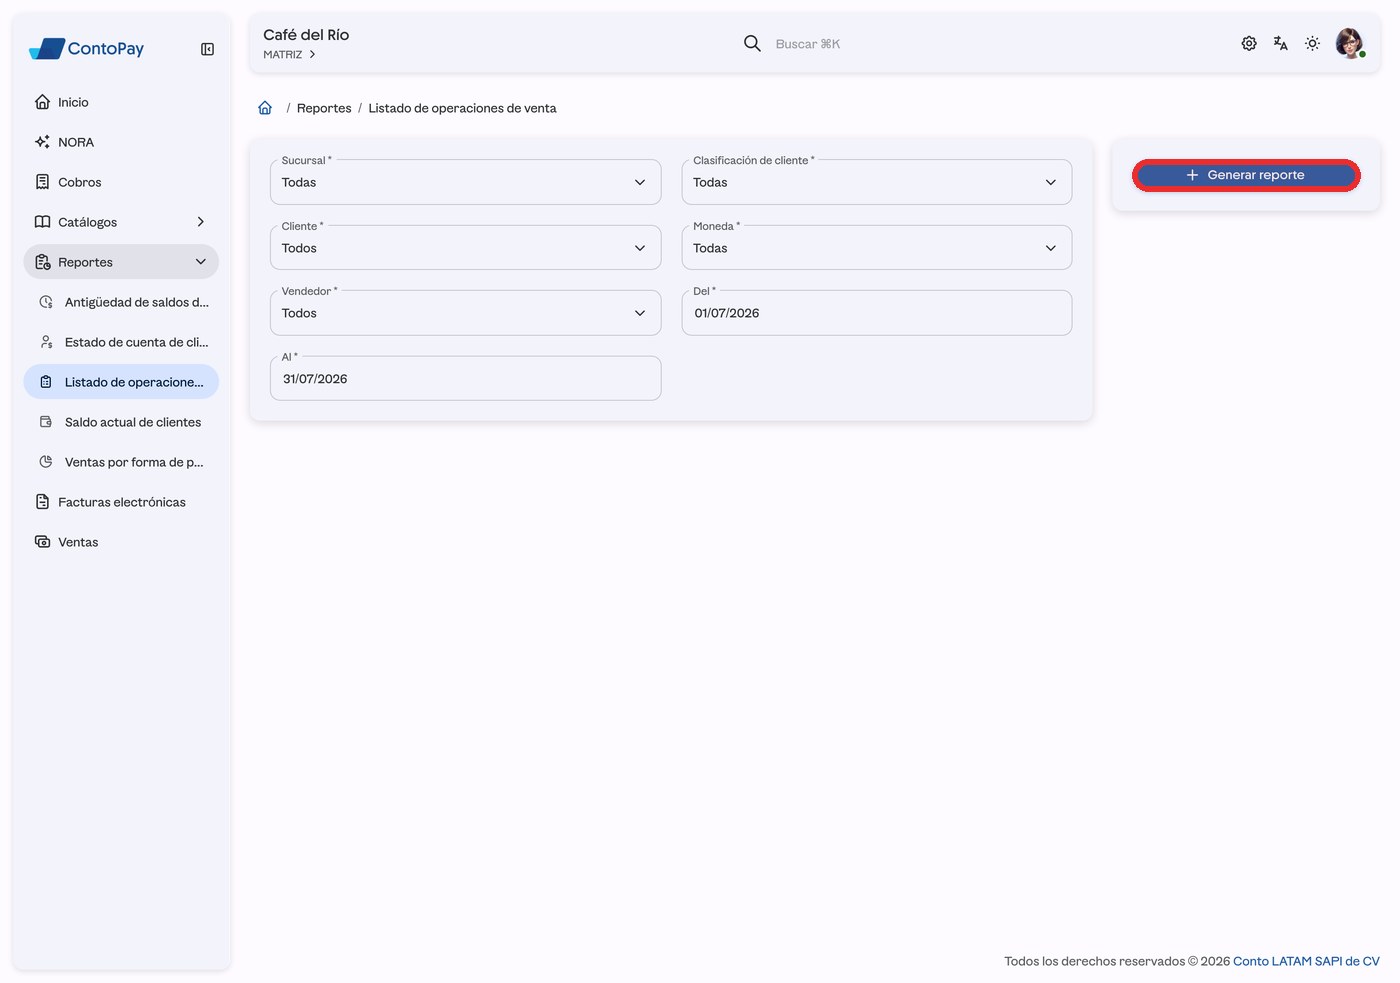The height and width of the screenshot is (983, 1400).
Task: Open the user avatar menu
Action: point(1350,43)
